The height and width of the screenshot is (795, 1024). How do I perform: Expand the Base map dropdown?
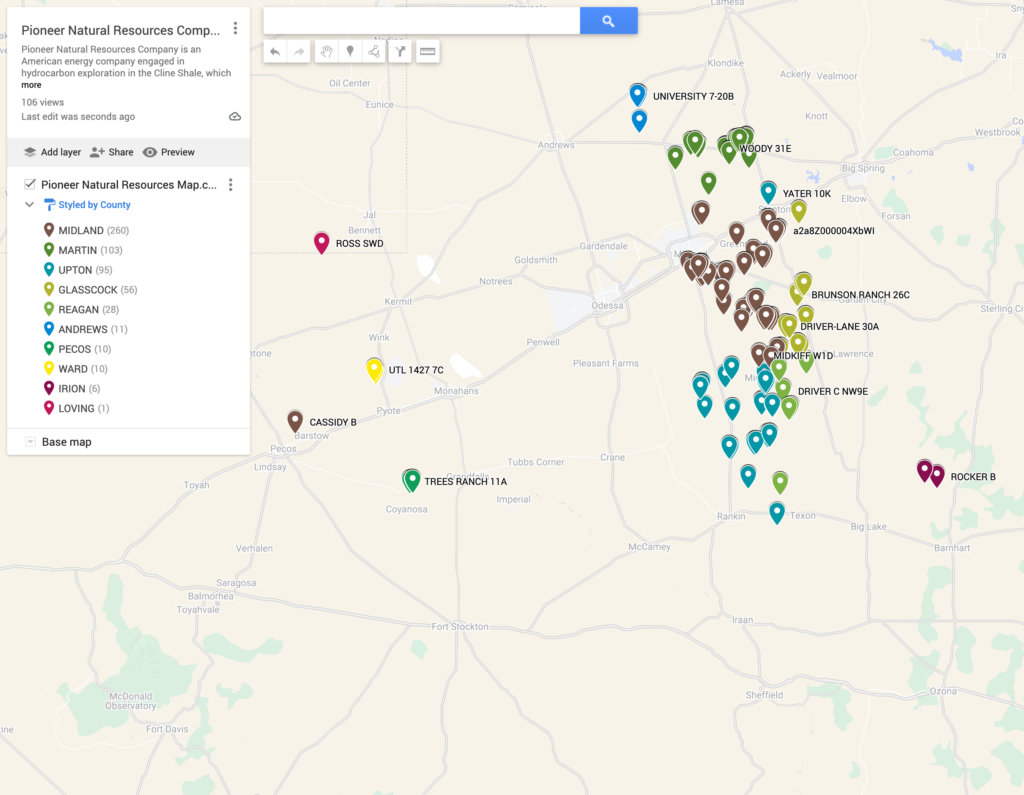click(30, 442)
